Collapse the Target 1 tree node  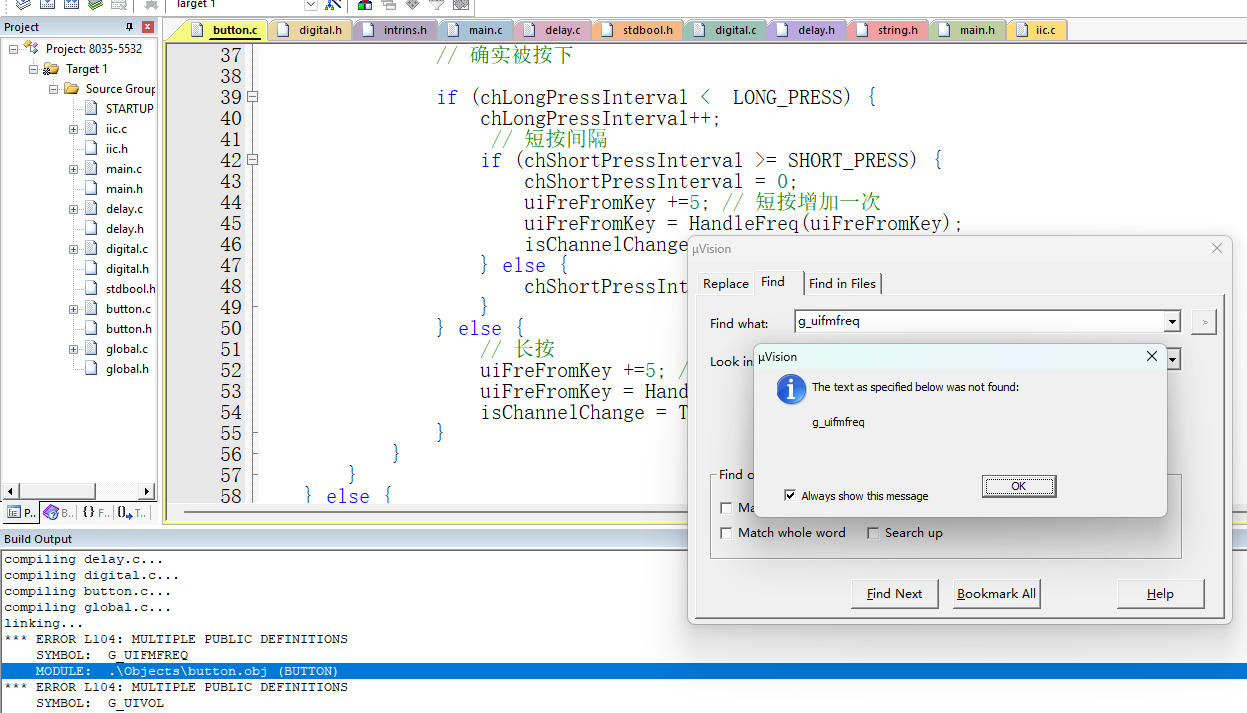click(x=33, y=69)
